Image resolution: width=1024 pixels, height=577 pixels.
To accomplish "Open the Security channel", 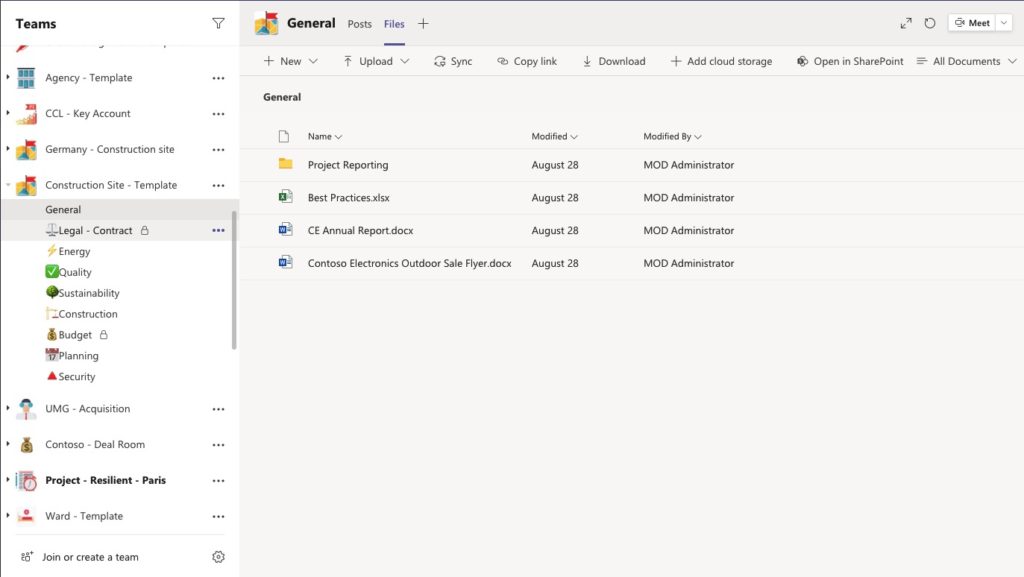I will click(71, 377).
